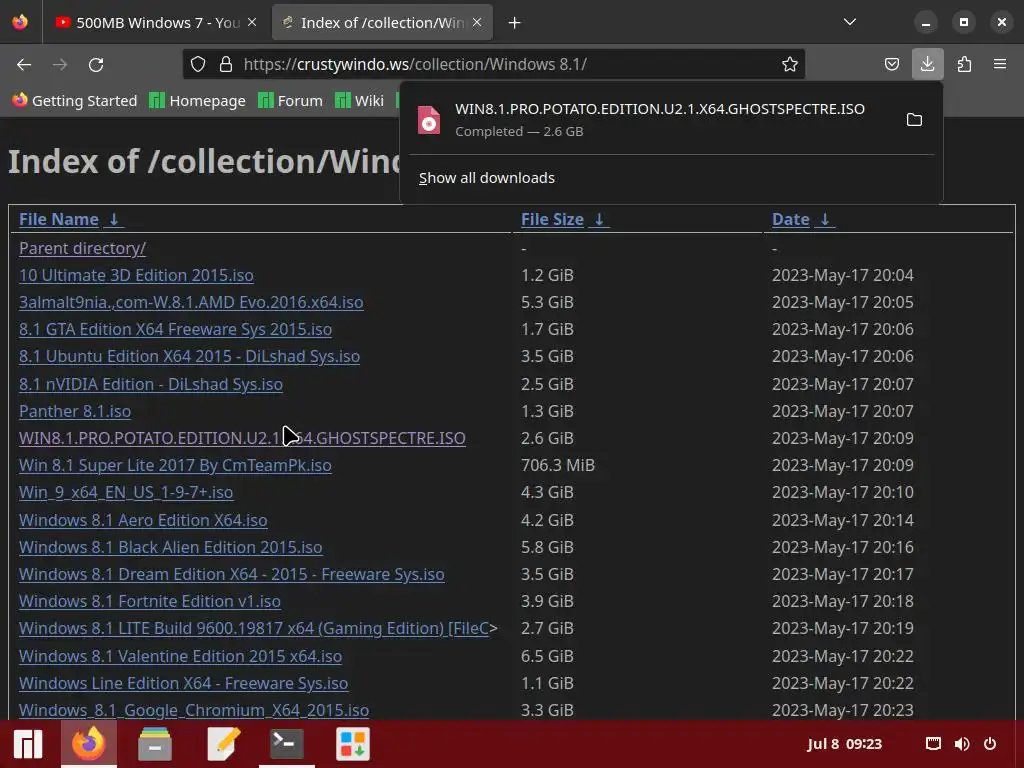
Task: Download Panther 8.1.iso
Action: click(75, 411)
